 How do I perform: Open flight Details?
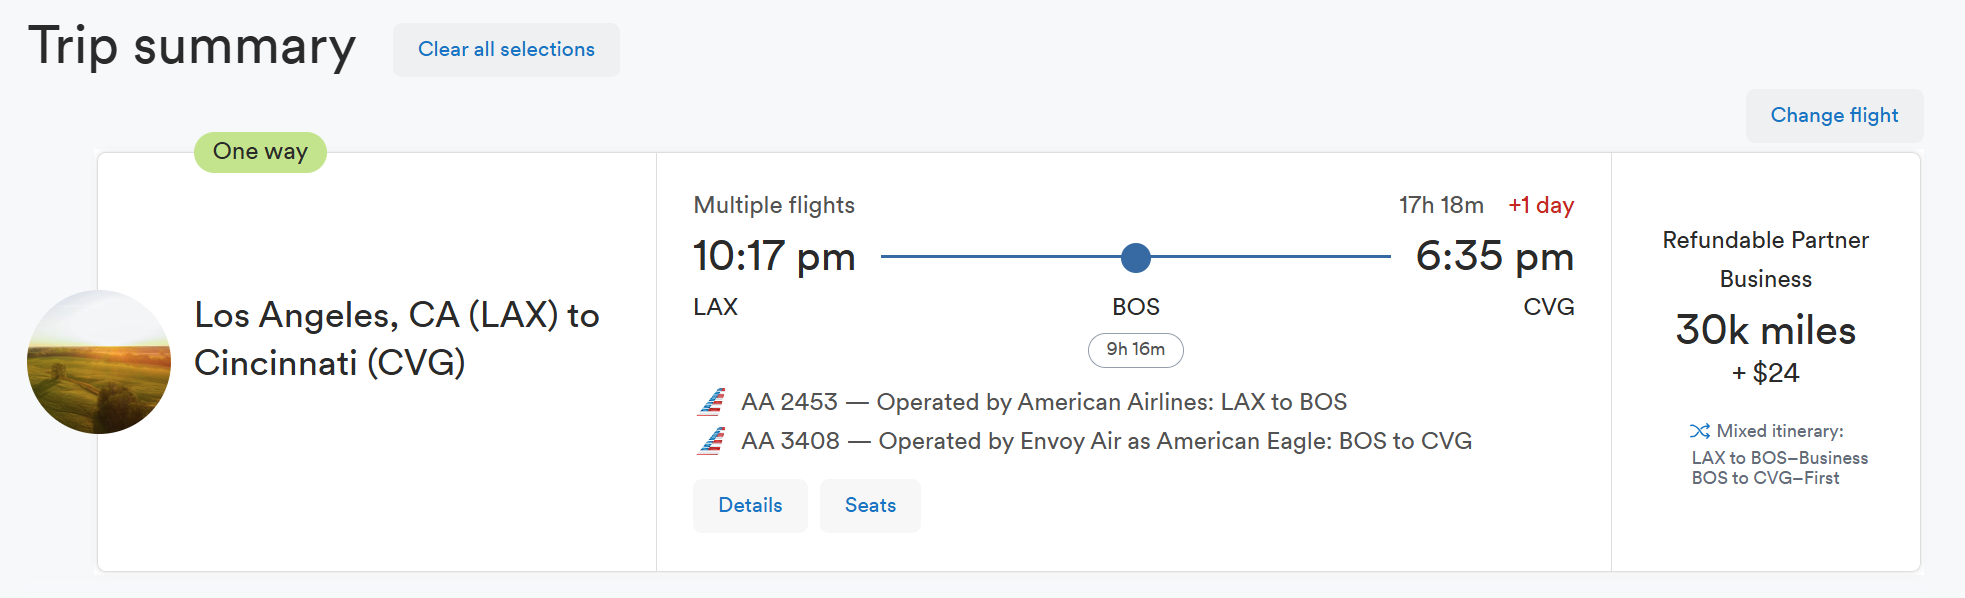tap(750, 506)
